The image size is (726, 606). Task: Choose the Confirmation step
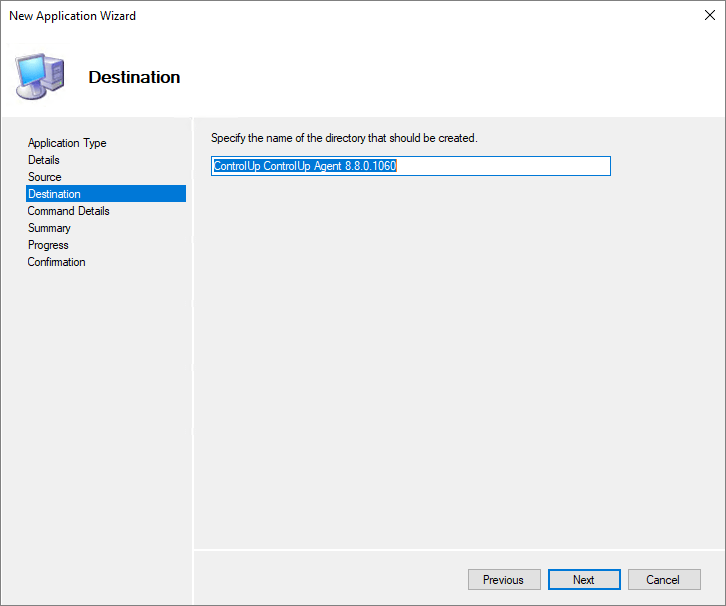57,262
